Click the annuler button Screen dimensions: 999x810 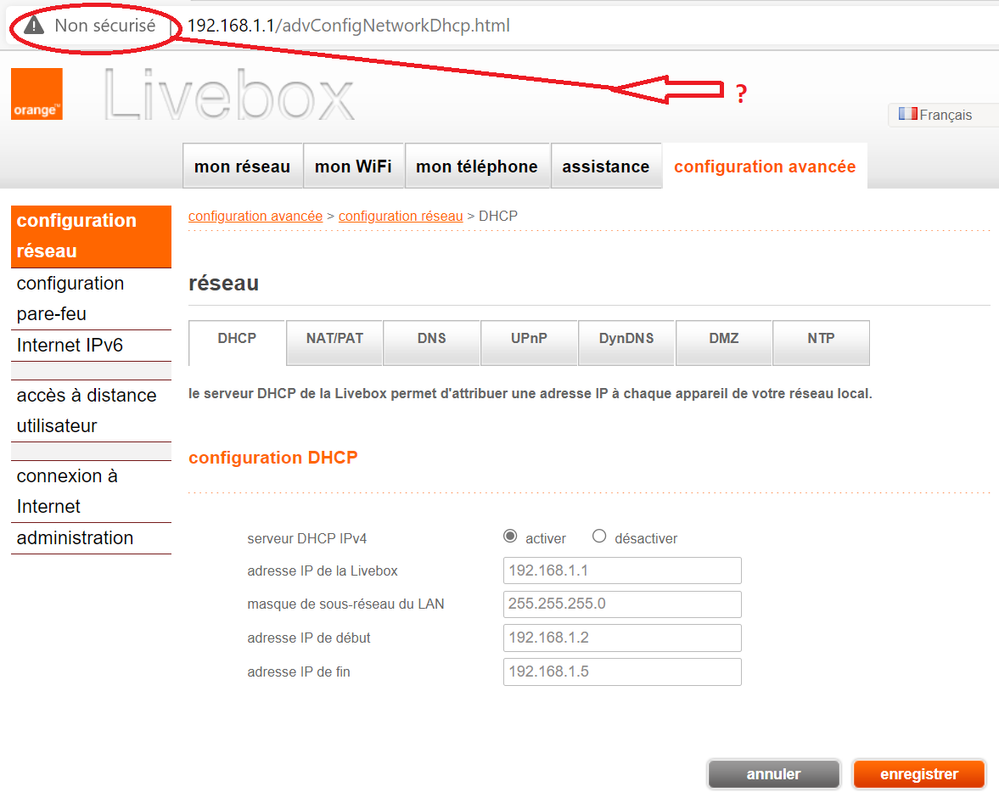point(774,774)
